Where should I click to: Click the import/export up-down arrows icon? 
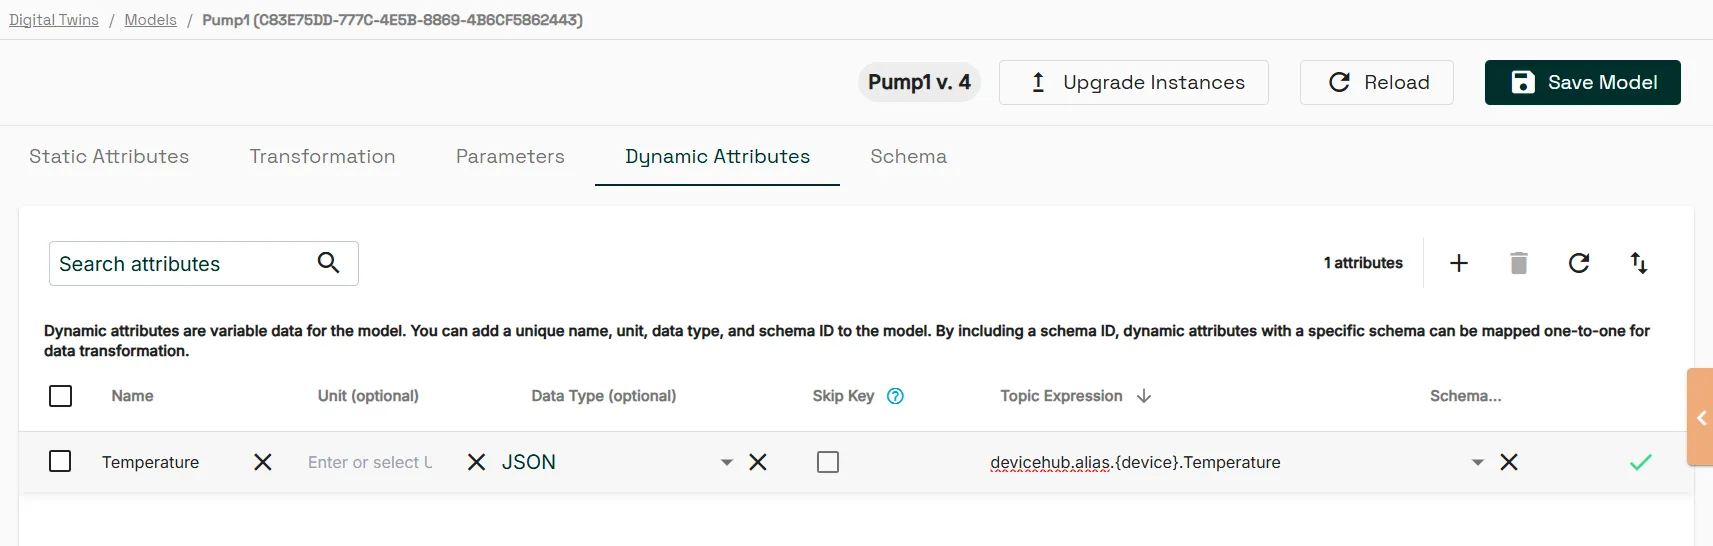point(1639,263)
